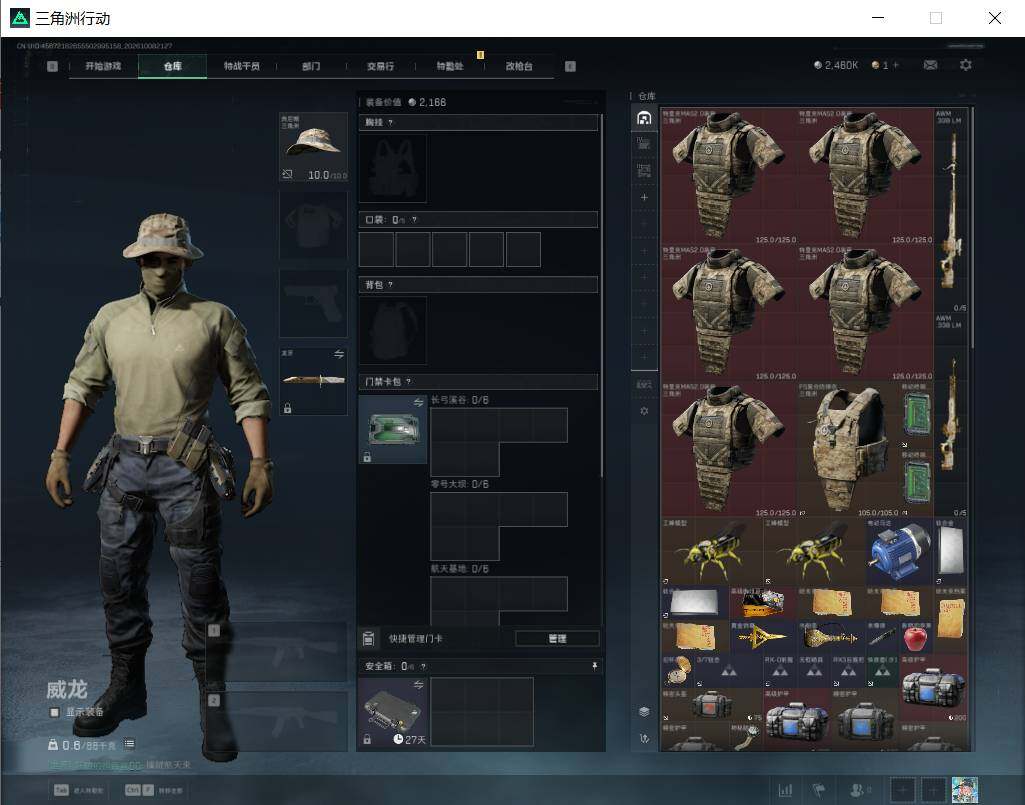Viewport: 1025px width, 805px height.
Task: Select the main warehouse stash icon
Action: pyautogui.click(x=644, y=118)
